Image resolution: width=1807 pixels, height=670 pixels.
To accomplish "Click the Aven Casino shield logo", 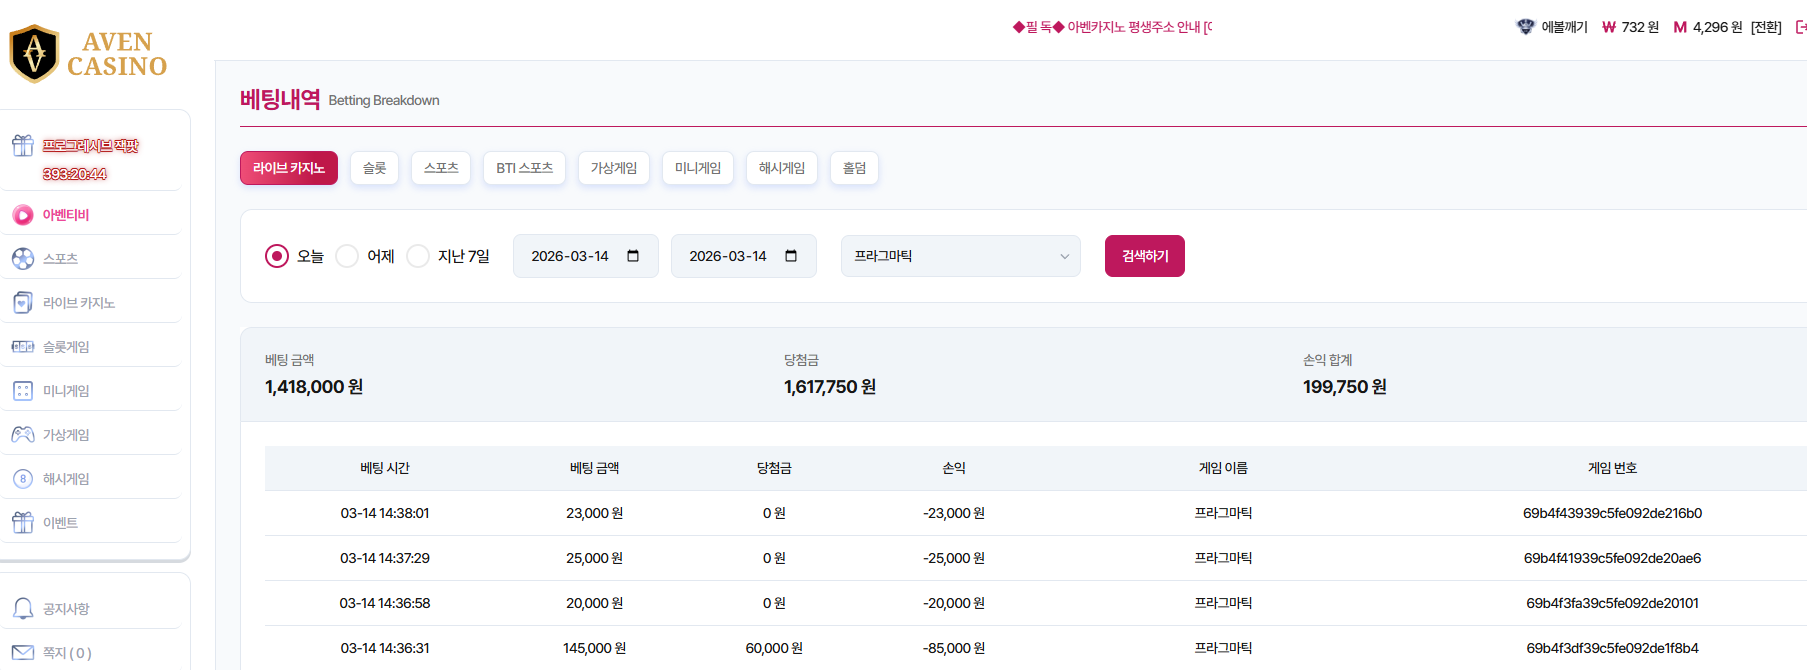I will pyautogui.click(x=34, y=53).
